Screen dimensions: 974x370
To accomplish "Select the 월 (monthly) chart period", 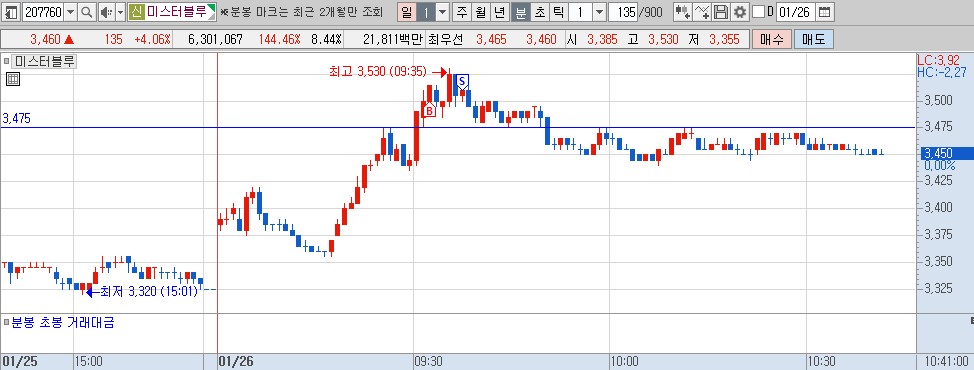I will pyautogui.click(x=481, y=11).
